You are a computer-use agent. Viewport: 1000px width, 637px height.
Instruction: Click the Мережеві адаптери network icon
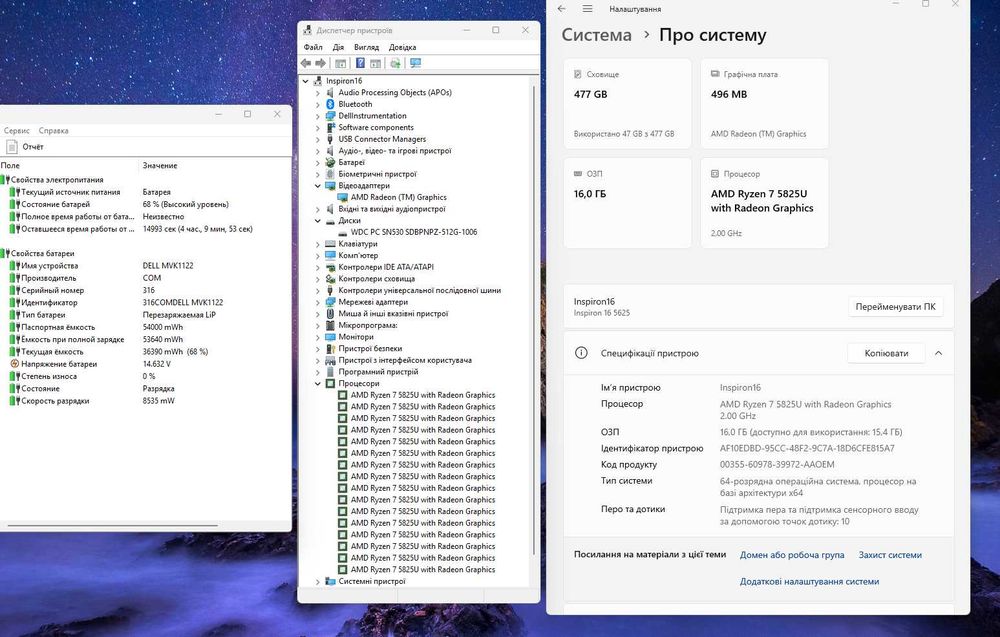330,302
